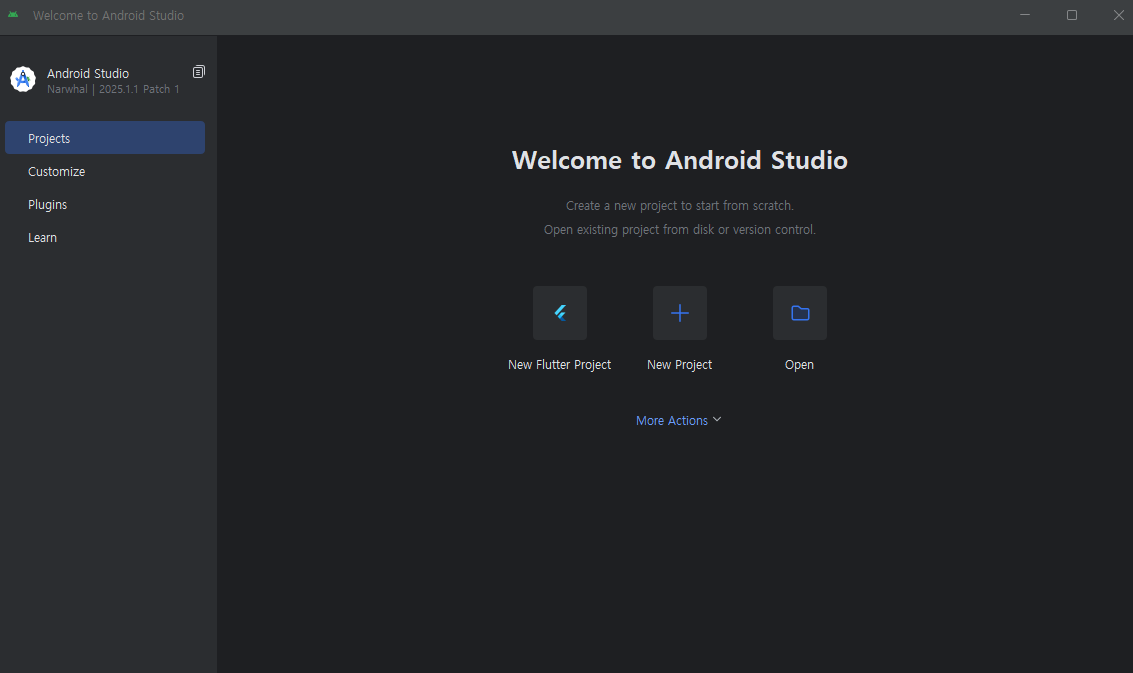Image resolution: width=1133 pixels, height=673 pixels.
Task: Expand the More Actions dropdown
Action: coord(678,420)
